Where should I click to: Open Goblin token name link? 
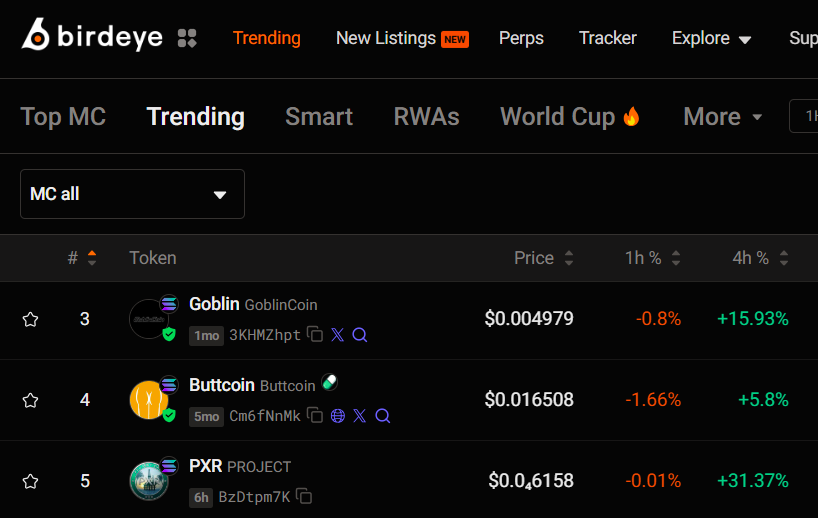214,304
